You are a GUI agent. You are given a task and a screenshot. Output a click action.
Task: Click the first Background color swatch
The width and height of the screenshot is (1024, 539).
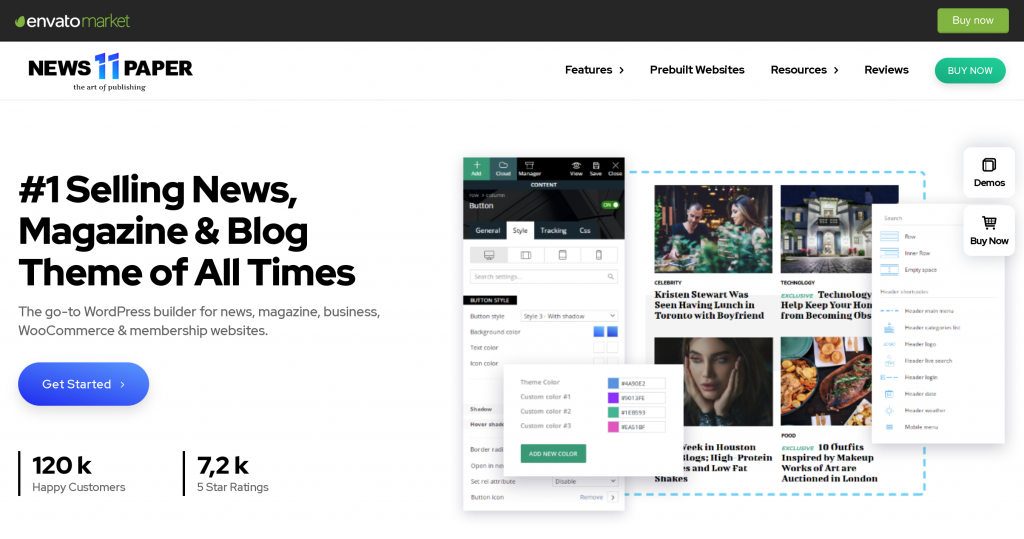pos(599,332)
